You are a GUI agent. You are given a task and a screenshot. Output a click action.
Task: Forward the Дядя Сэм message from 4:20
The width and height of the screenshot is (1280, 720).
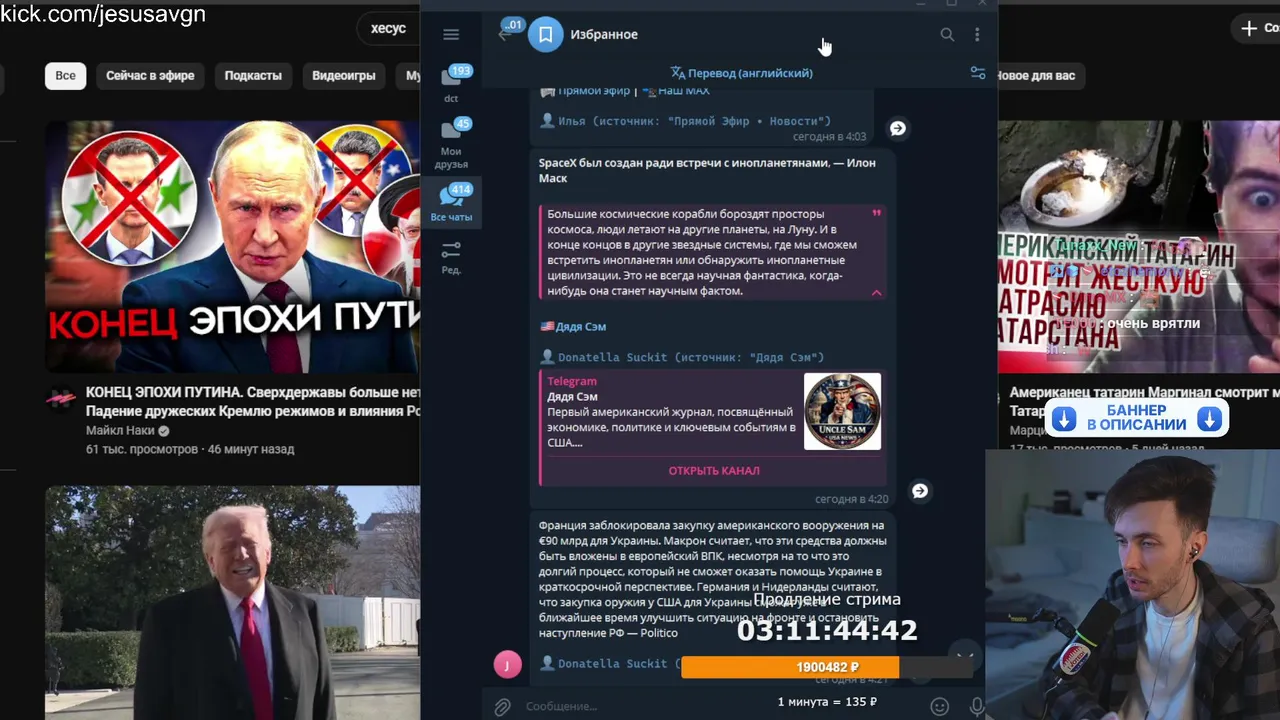pyautogui.click(x=920, y=491)
